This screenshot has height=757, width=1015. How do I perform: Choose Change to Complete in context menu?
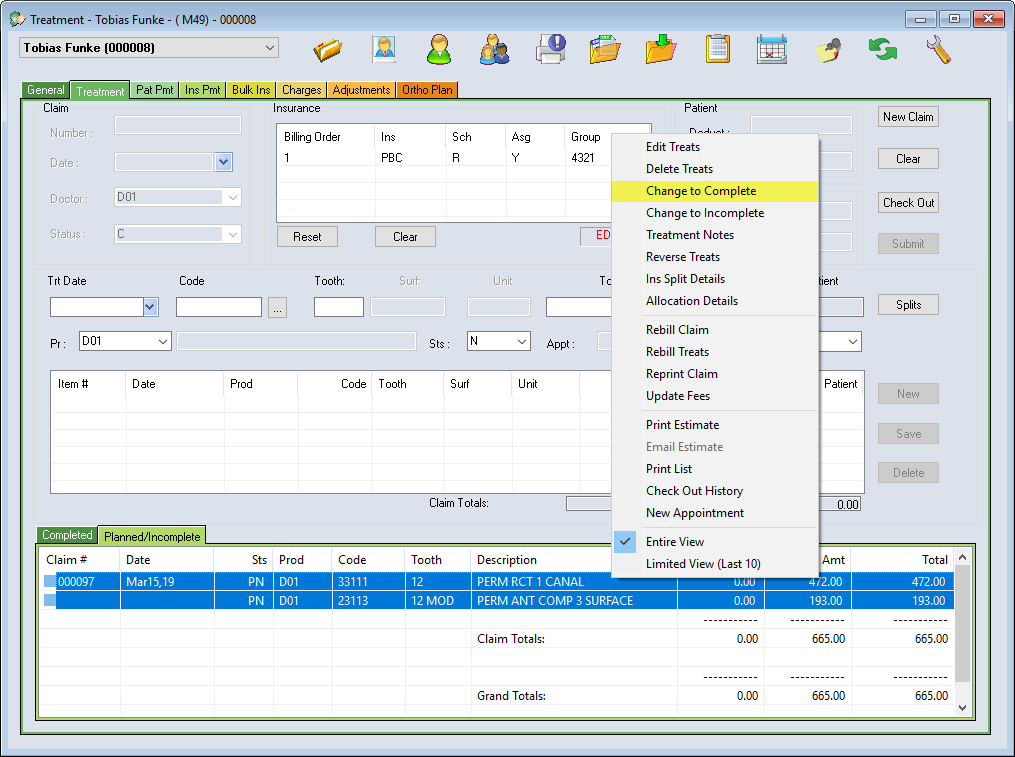[700, 191]
